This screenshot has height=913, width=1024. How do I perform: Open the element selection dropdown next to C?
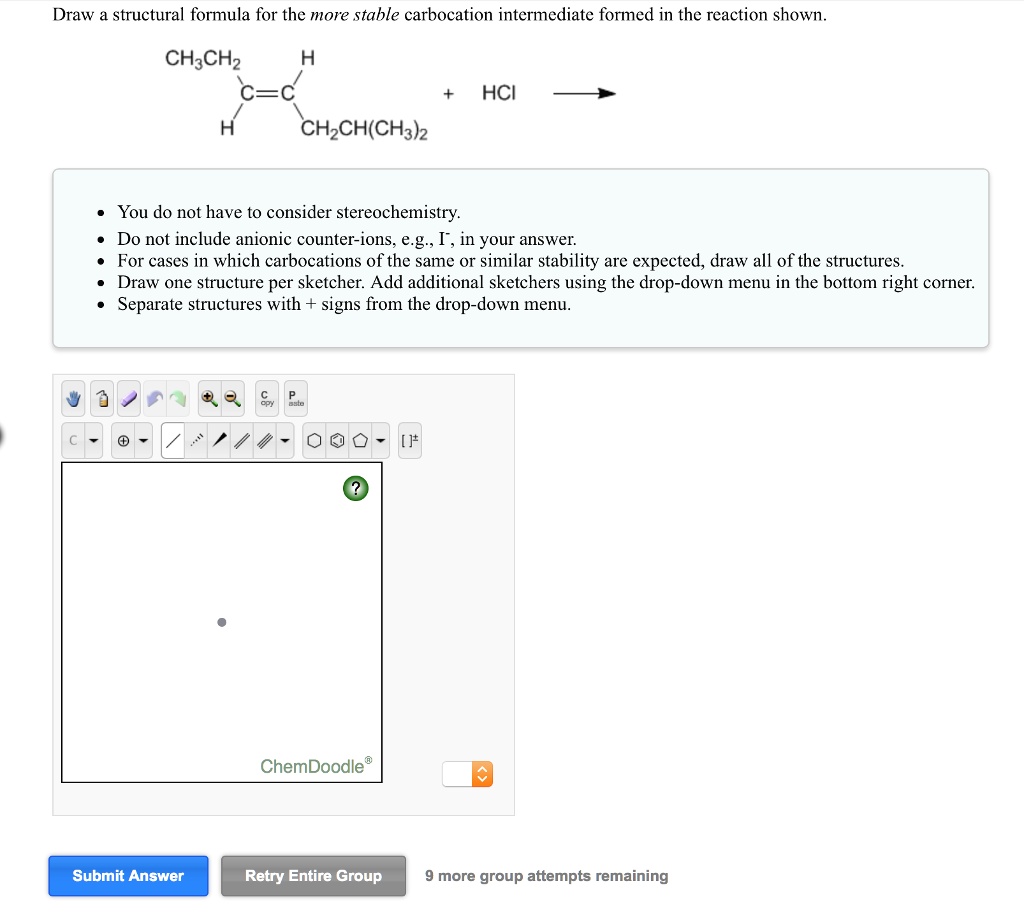(92, 440)
